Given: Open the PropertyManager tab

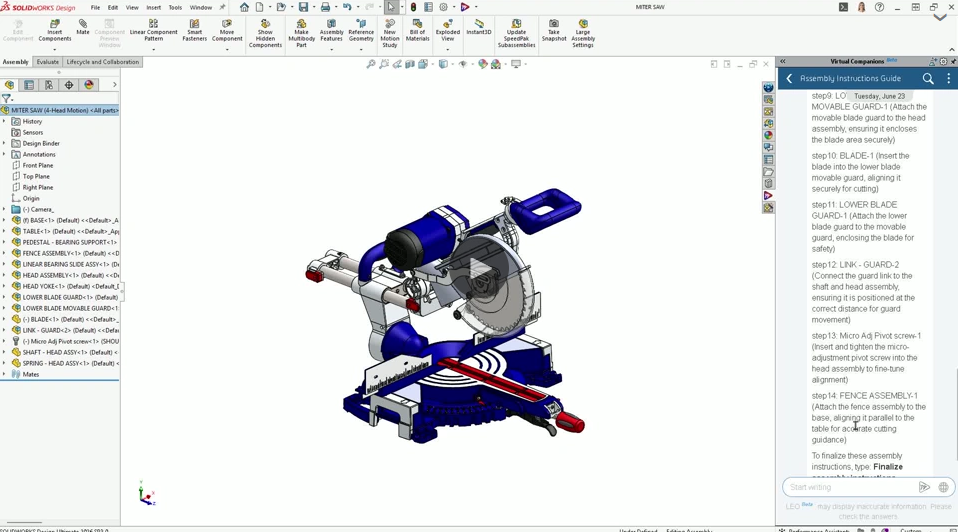Looking at the screenshot, I should coord(29,85).
